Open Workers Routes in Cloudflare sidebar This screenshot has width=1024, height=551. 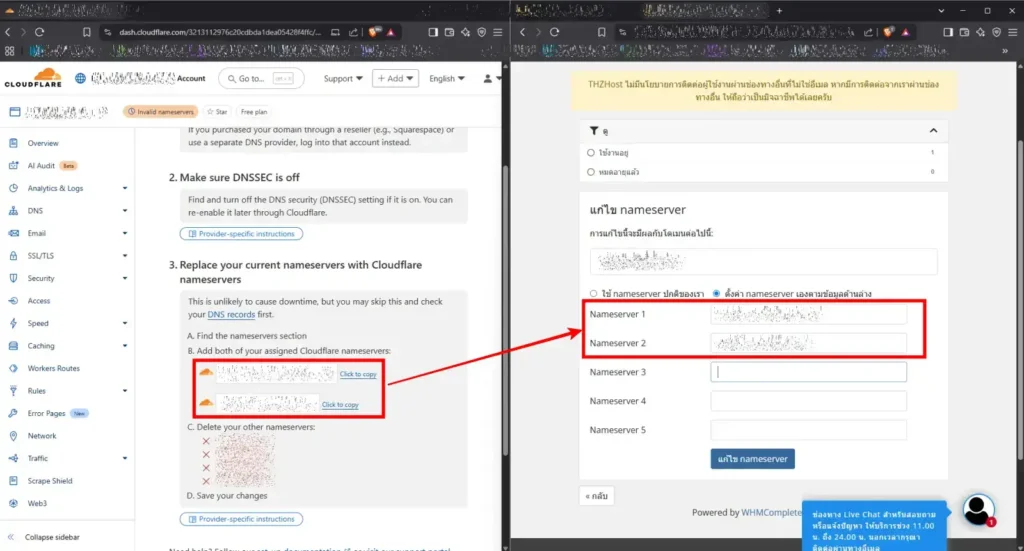click(53, 368)
